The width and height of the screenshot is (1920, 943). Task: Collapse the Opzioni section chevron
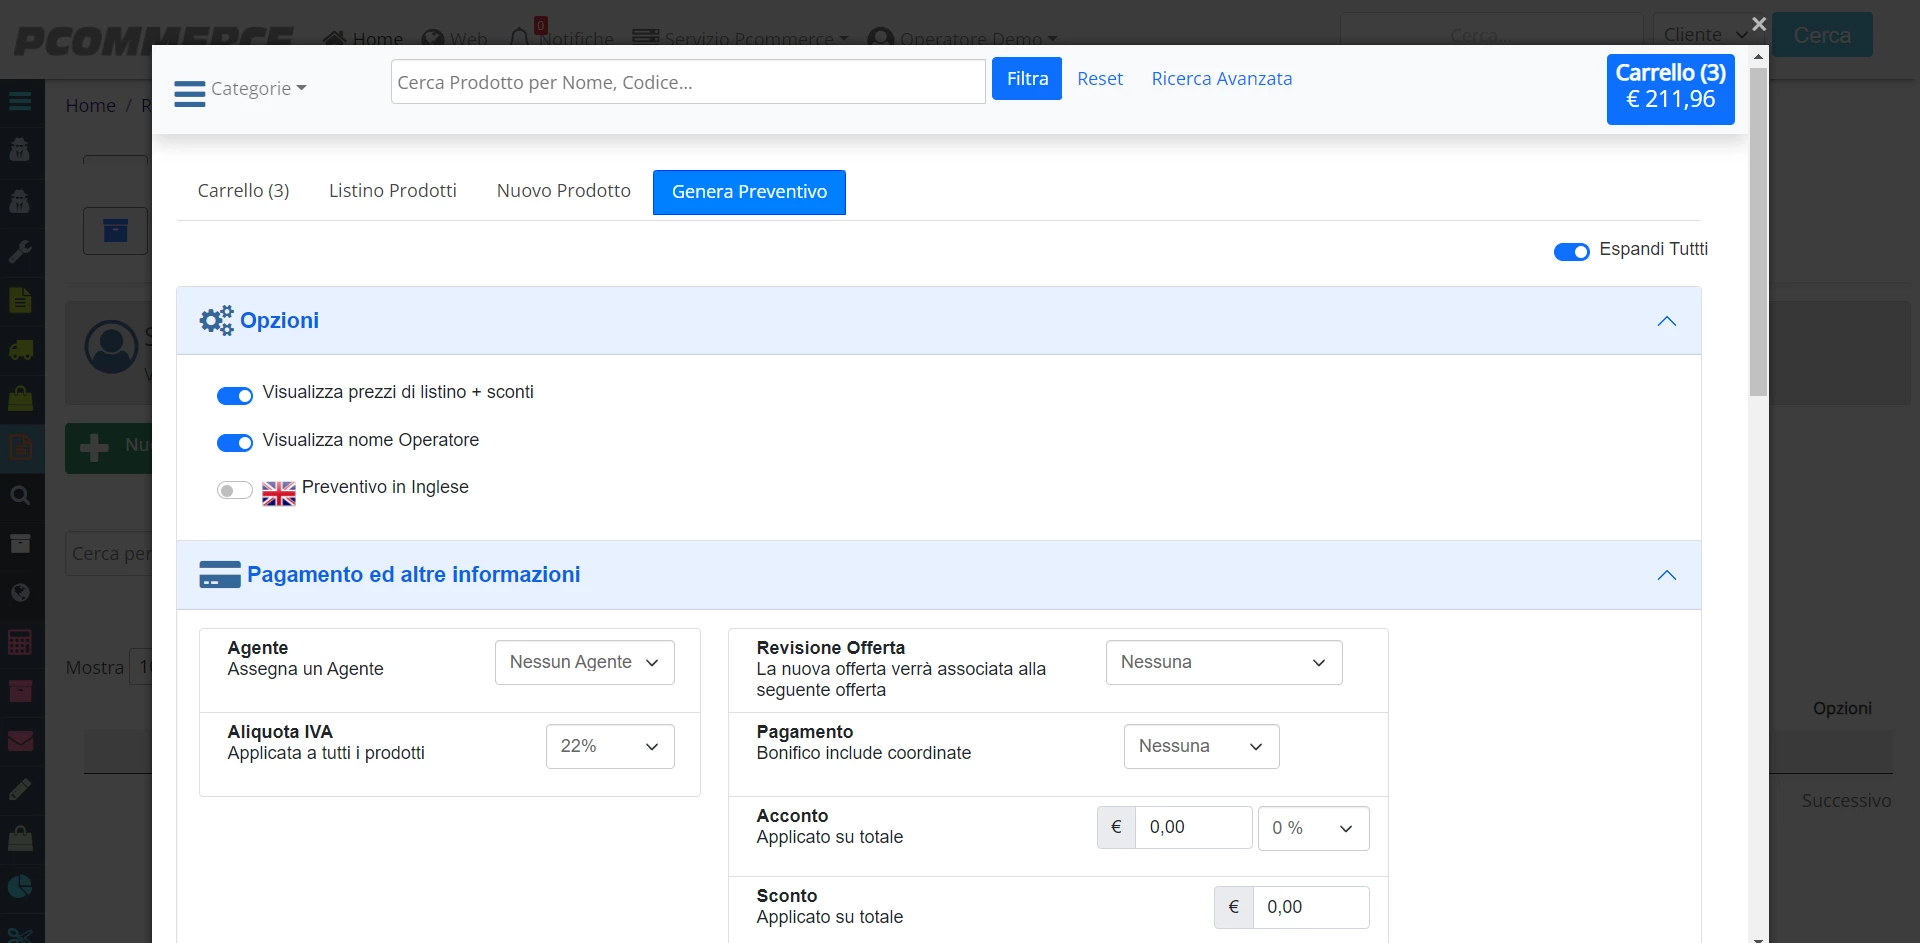1666,321
